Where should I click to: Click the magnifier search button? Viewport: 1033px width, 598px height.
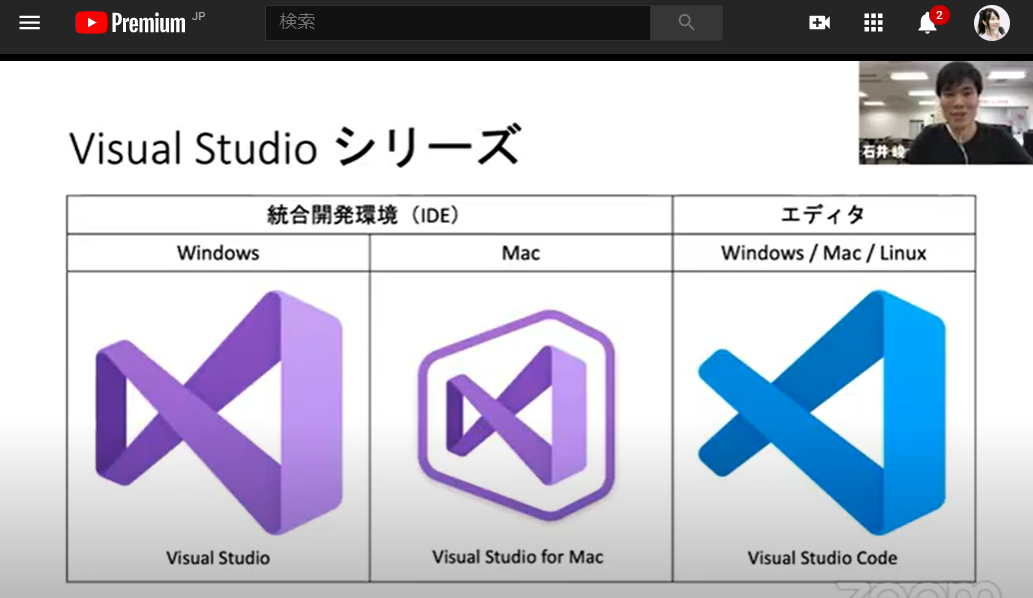point(686,23)
